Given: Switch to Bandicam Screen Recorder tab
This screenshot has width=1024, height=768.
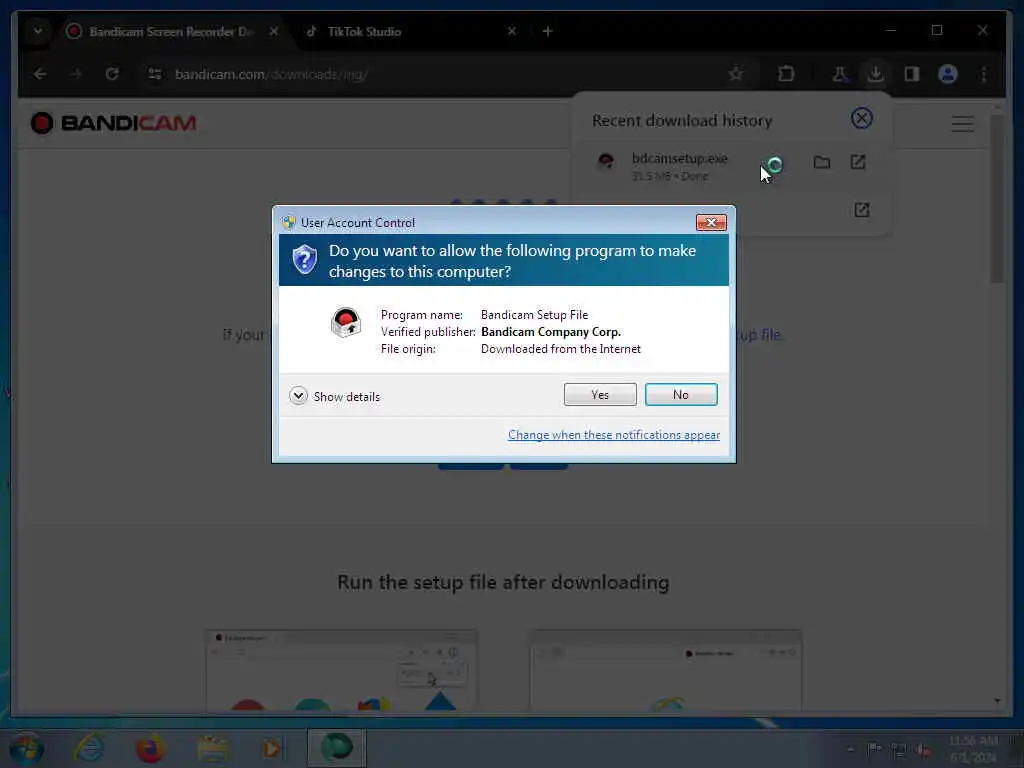Looking at the screenshot, I should tap(171, 31).
